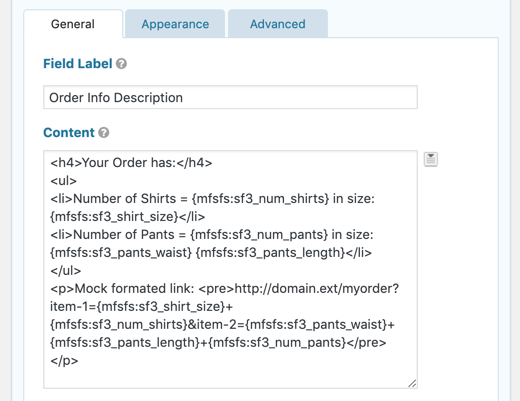
Task: Focus the Order Info Description label field
Action: pyautogui.click(x=230, y=97)
